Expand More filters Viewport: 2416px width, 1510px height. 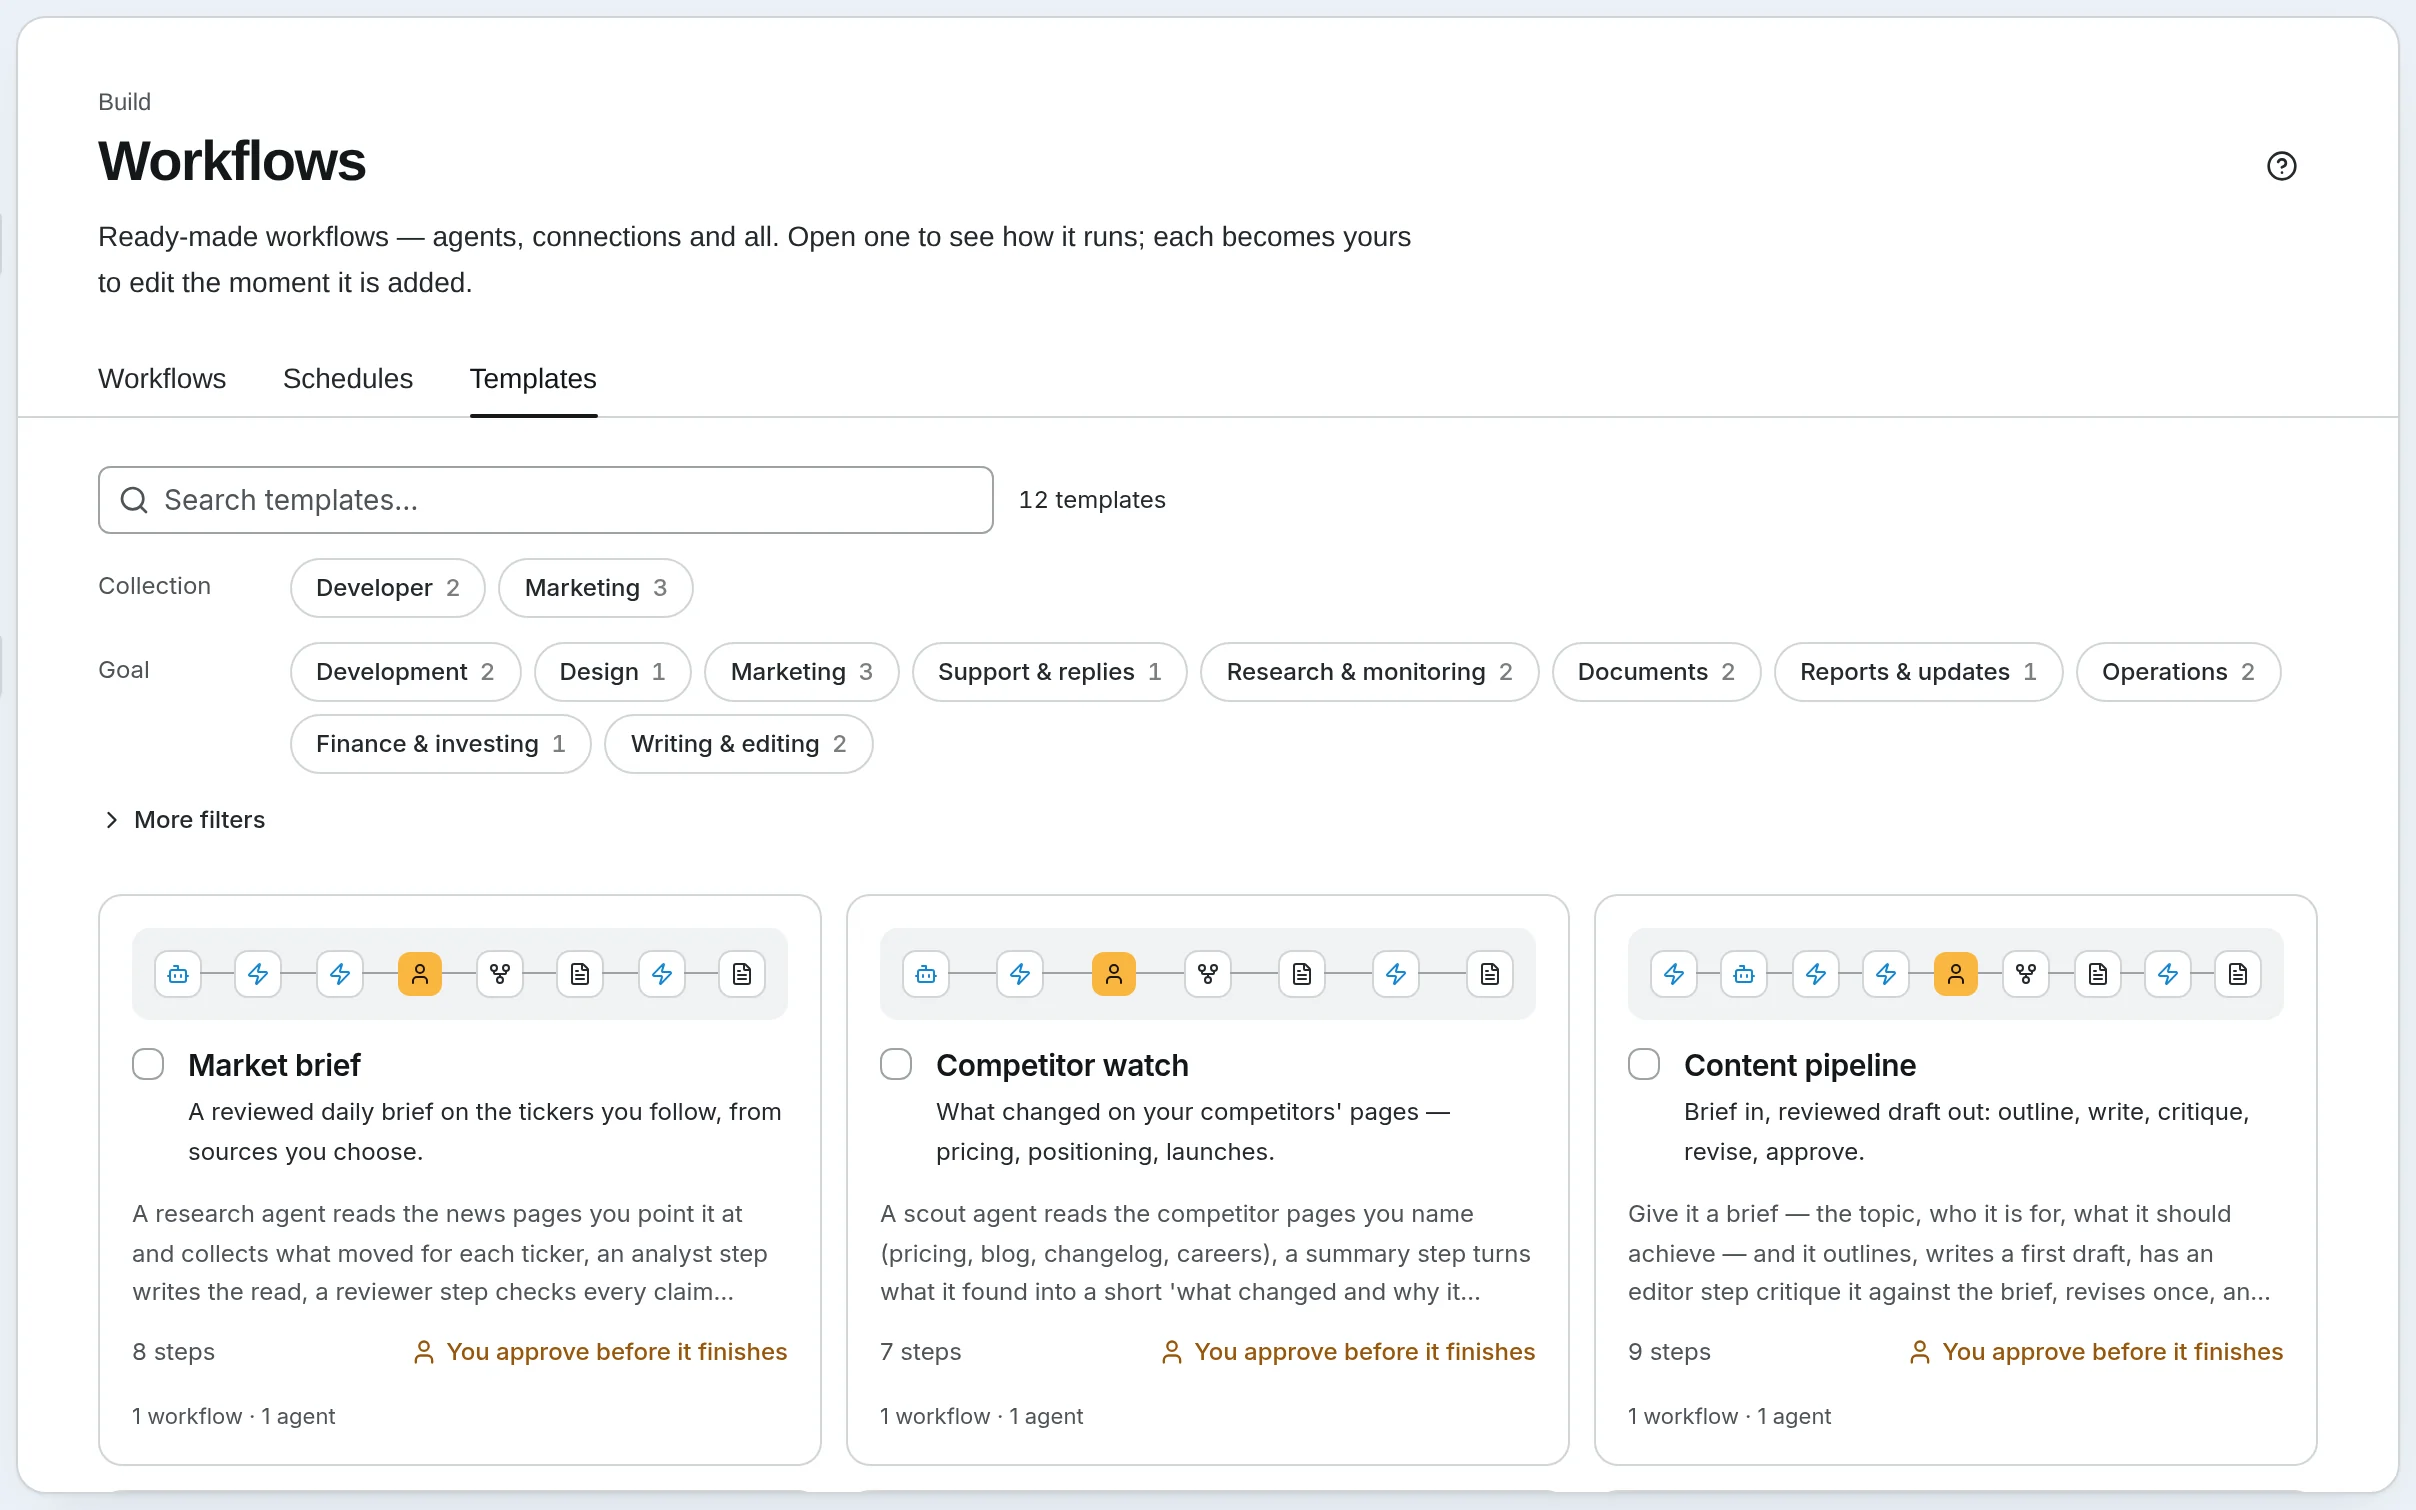(185, 820)
